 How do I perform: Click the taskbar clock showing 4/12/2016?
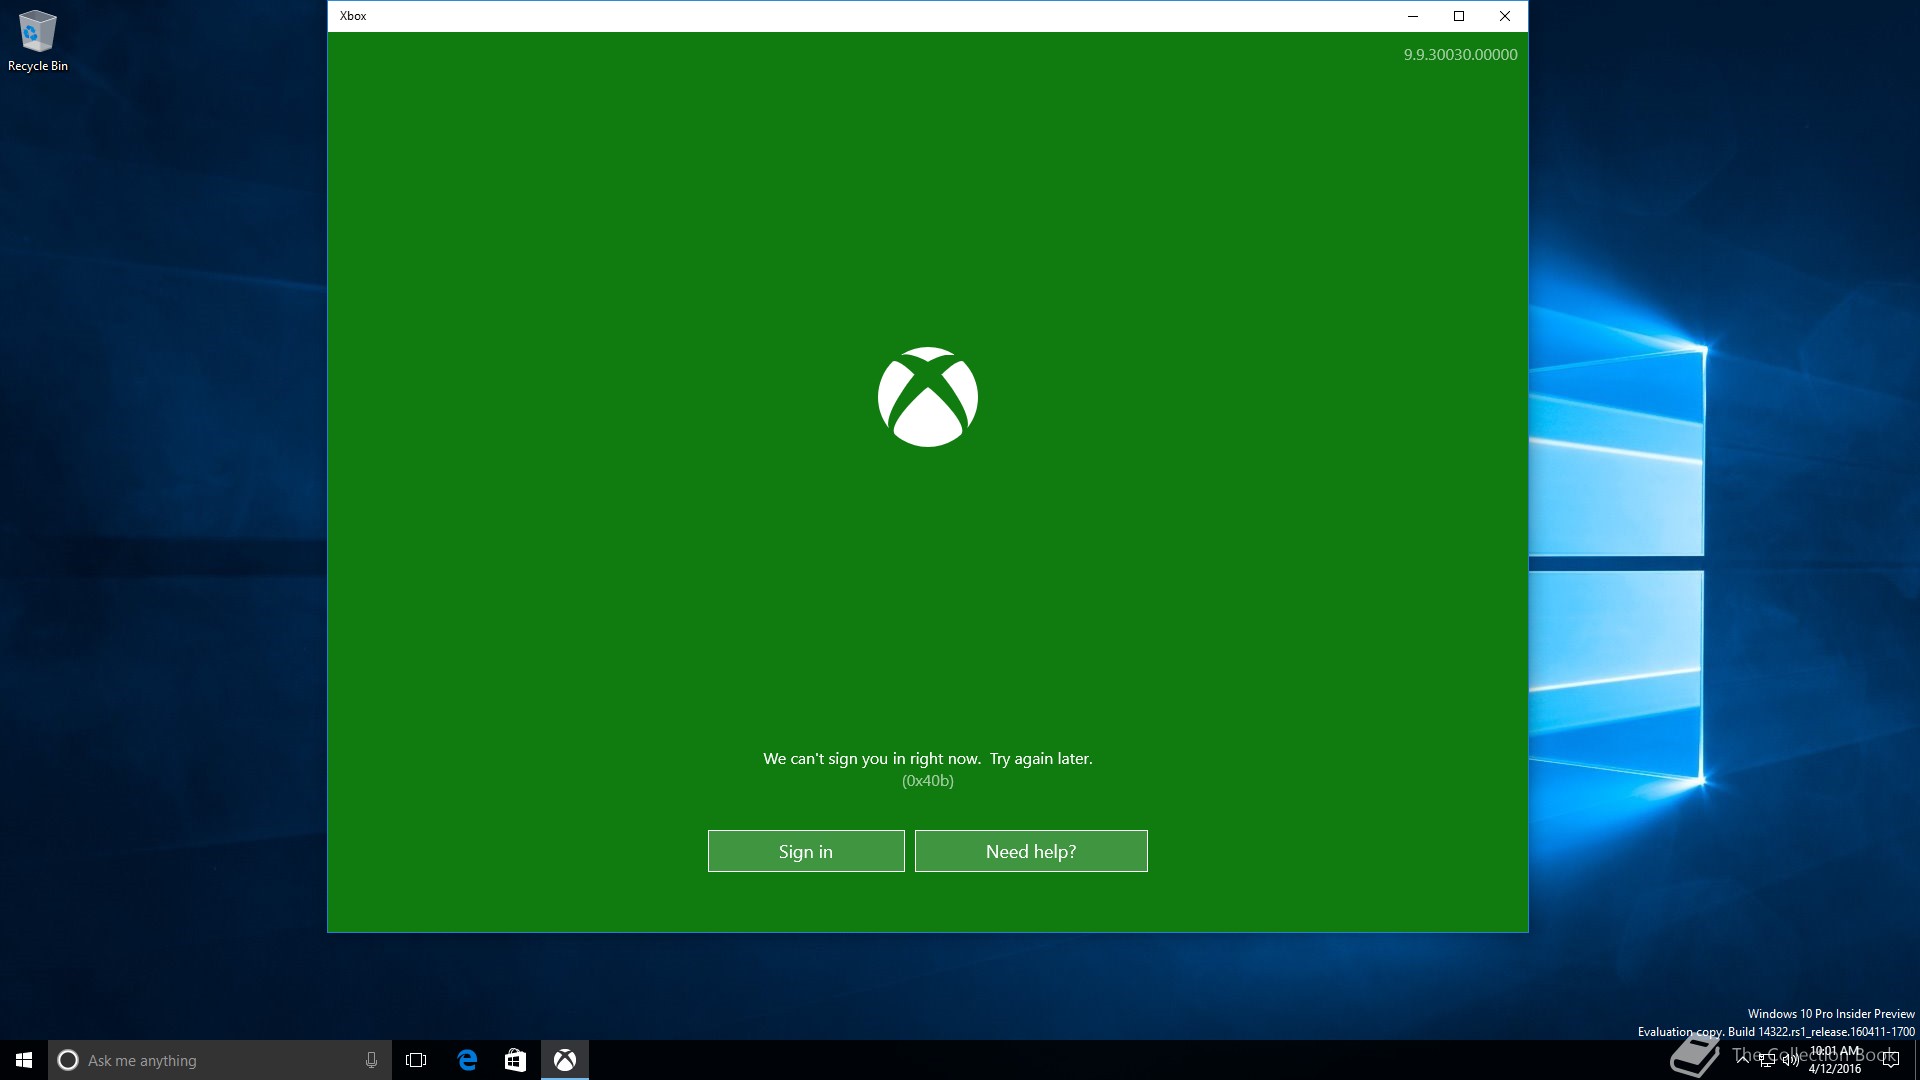click(x=1835, y=1060)
